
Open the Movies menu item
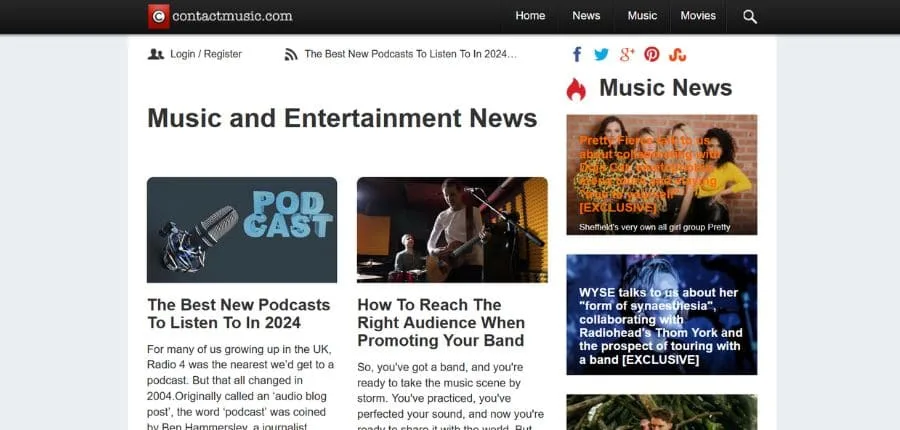click(x=698, y=16)
